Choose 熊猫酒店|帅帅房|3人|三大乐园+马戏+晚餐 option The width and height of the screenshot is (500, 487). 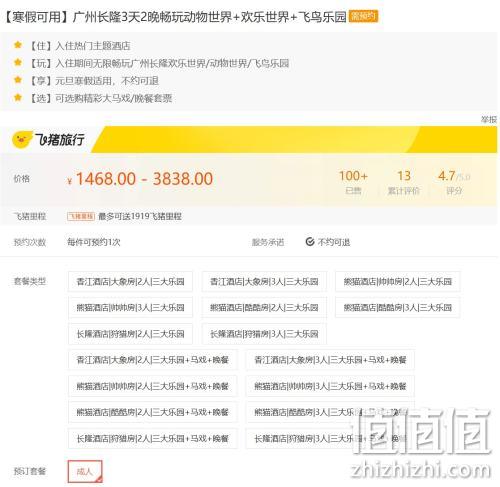(330, 386)
